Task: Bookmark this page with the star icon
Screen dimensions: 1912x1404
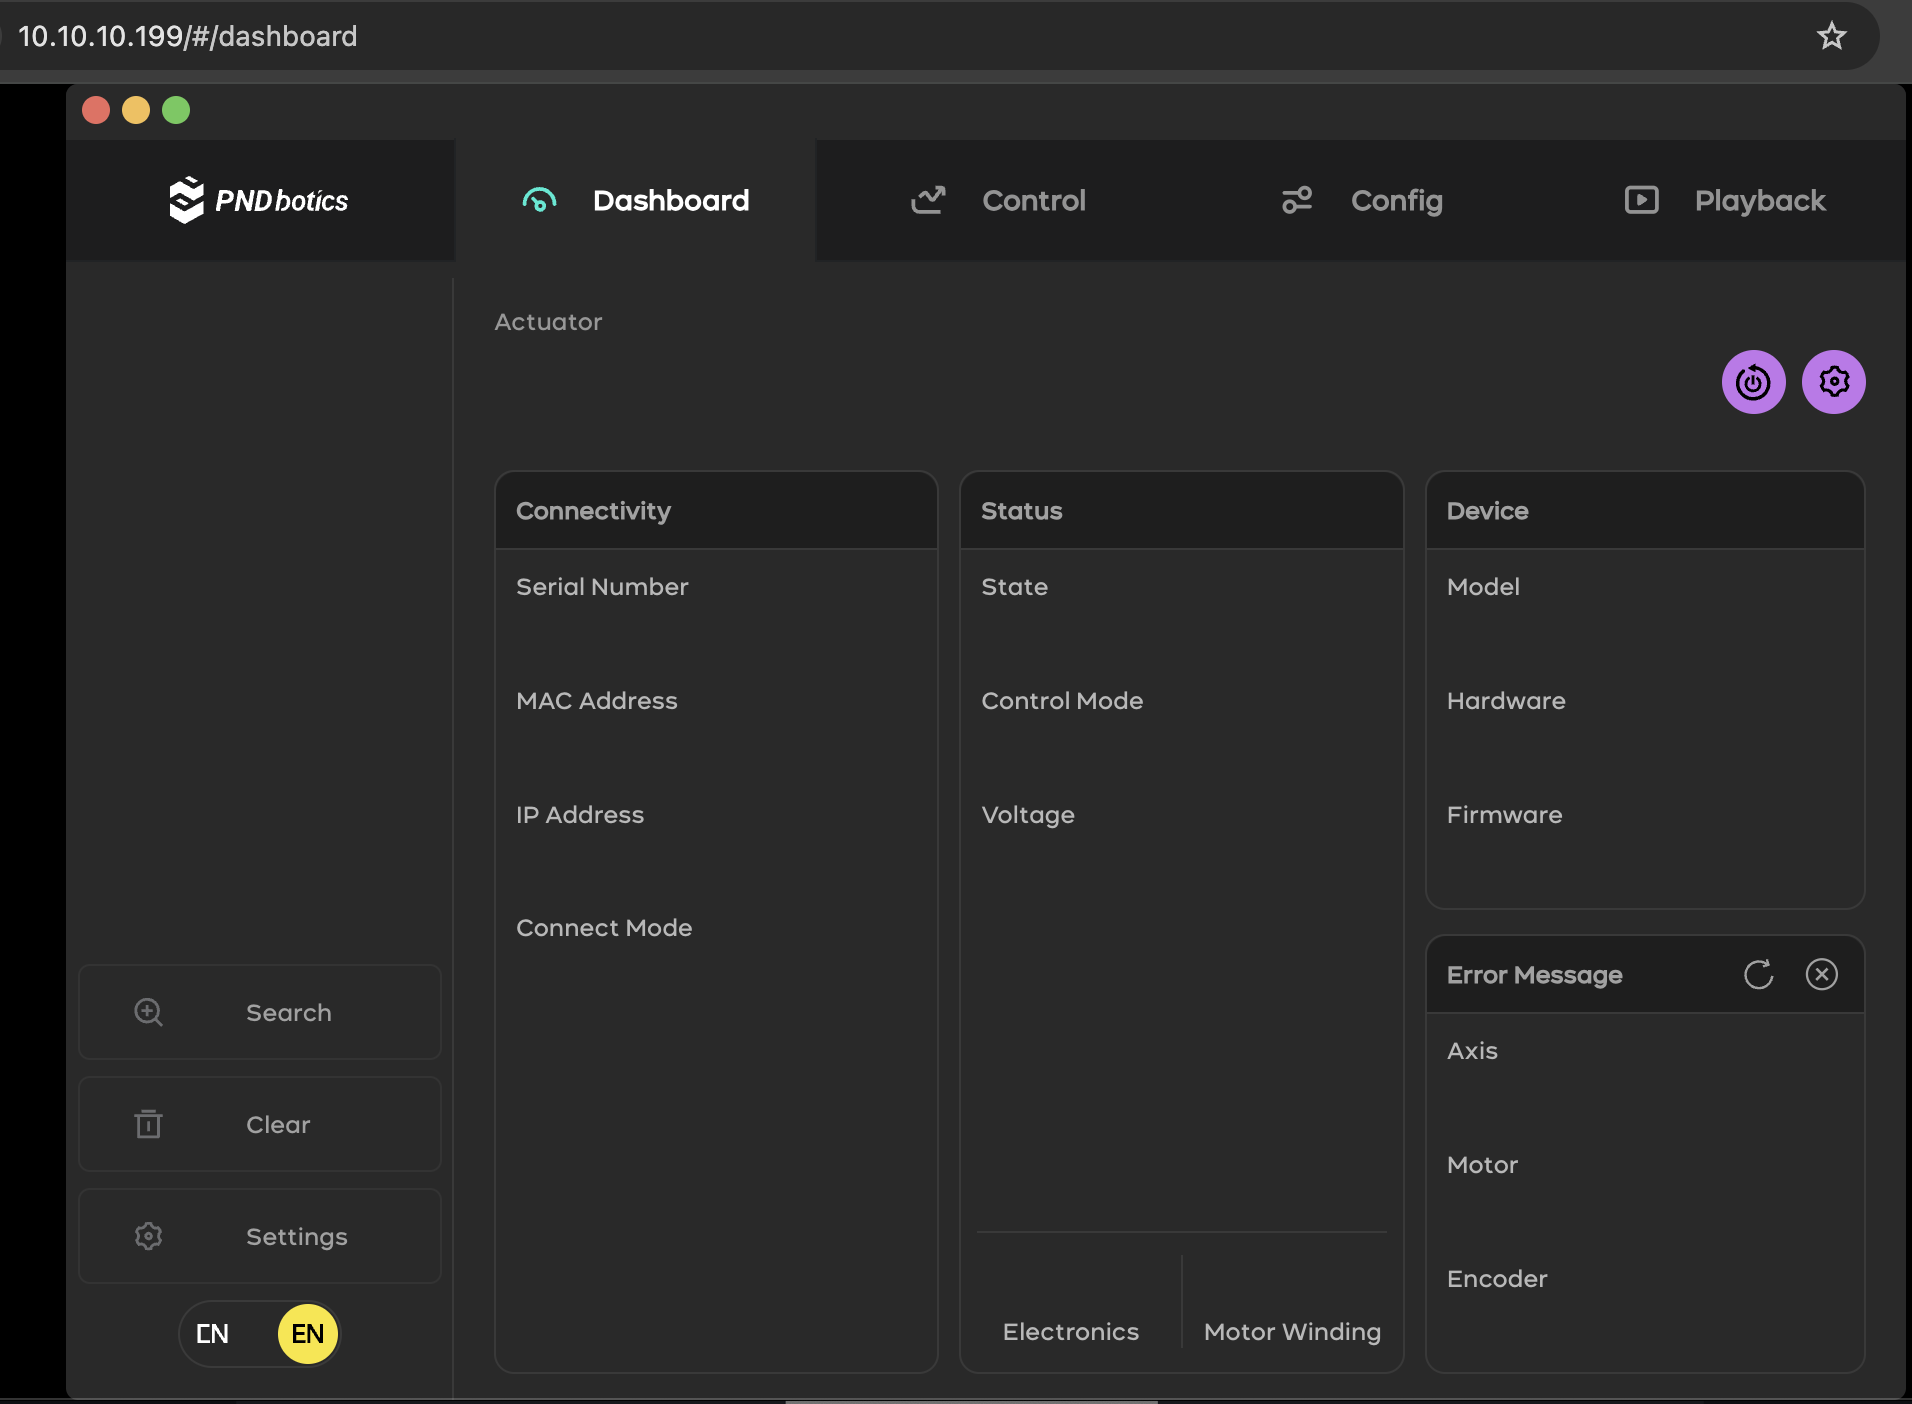Action: point(1831,36)
